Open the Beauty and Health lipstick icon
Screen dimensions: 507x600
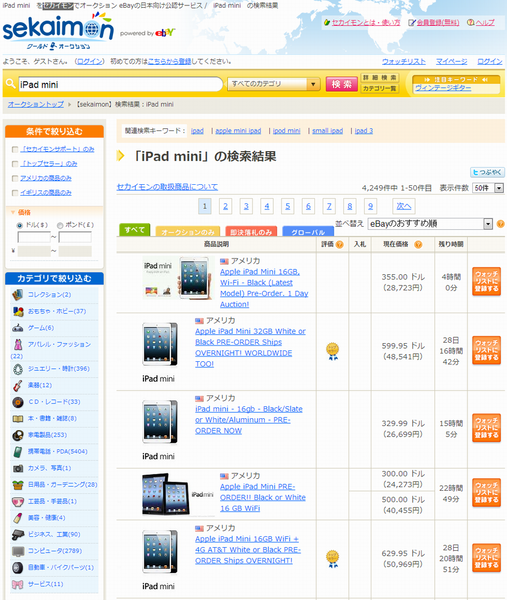click(18, 518)
